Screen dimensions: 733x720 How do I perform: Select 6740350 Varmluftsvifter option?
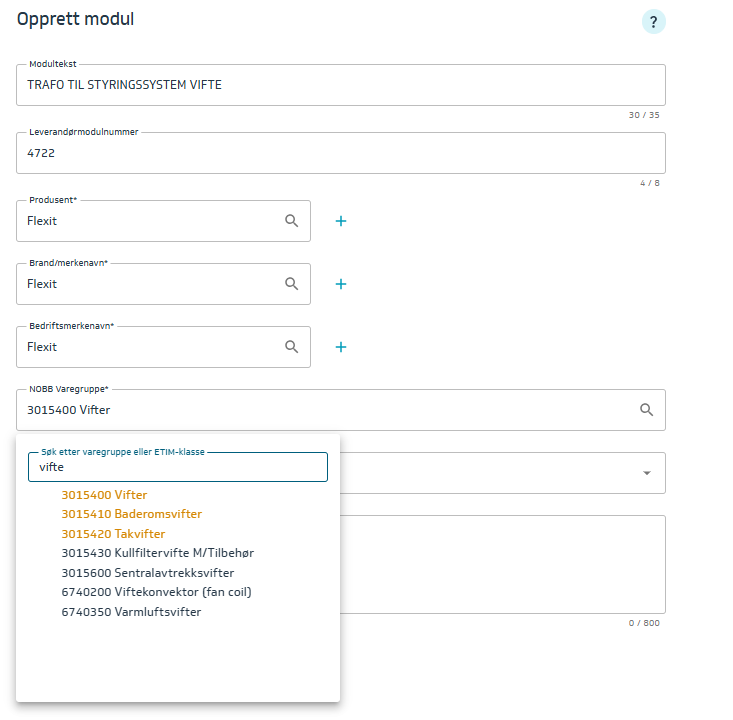(131, 612)
